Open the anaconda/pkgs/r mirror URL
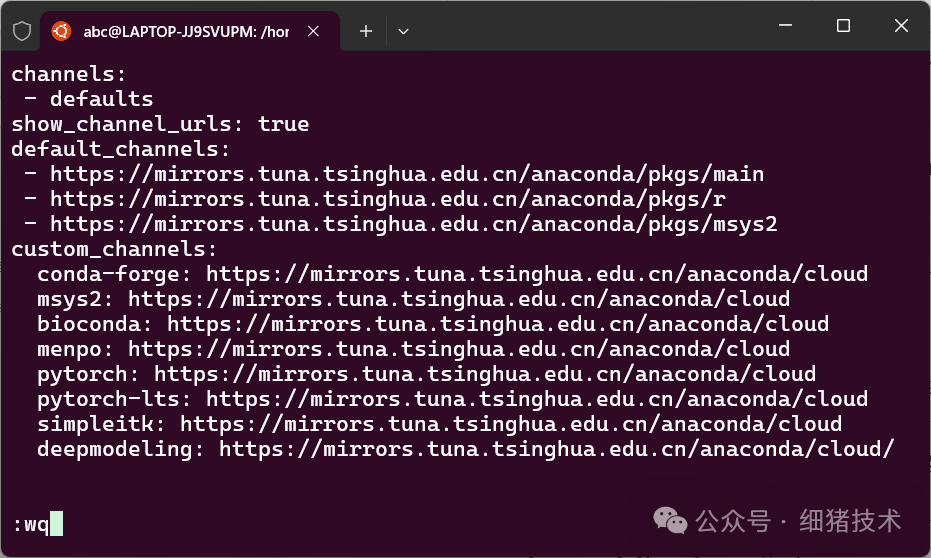931x558 pixels. point(387,199)
